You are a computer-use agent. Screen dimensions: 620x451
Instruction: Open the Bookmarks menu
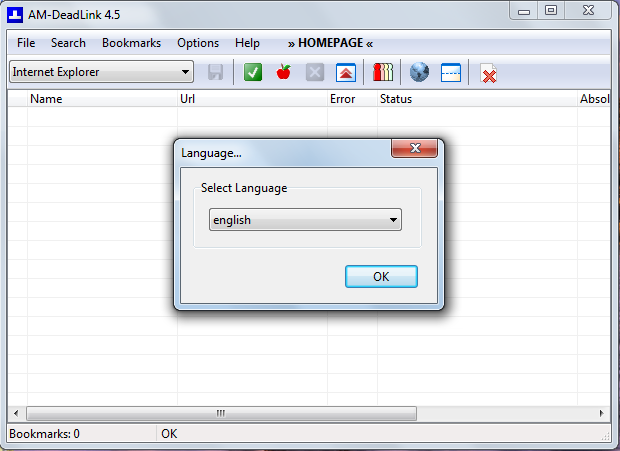(131, 43)
